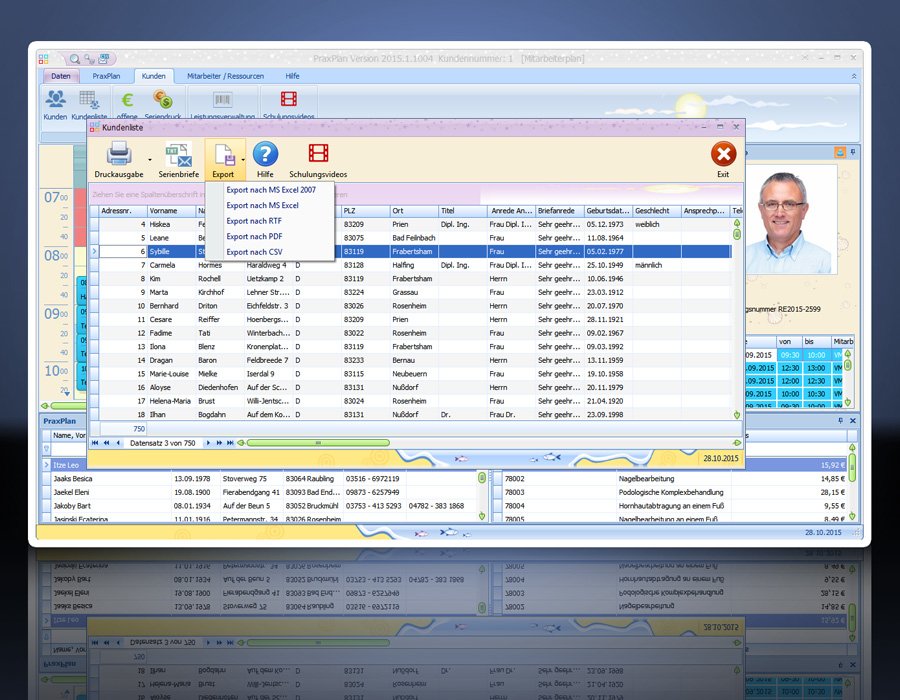
Task: Click the green horizontal scrollbar thumb in Kundenliste
Action: click(x=318, y=443)
